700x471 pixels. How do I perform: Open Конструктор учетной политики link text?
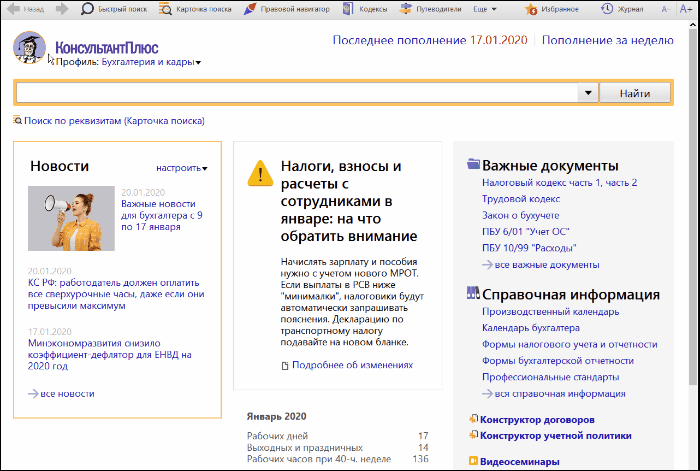(x=556, y=435)
